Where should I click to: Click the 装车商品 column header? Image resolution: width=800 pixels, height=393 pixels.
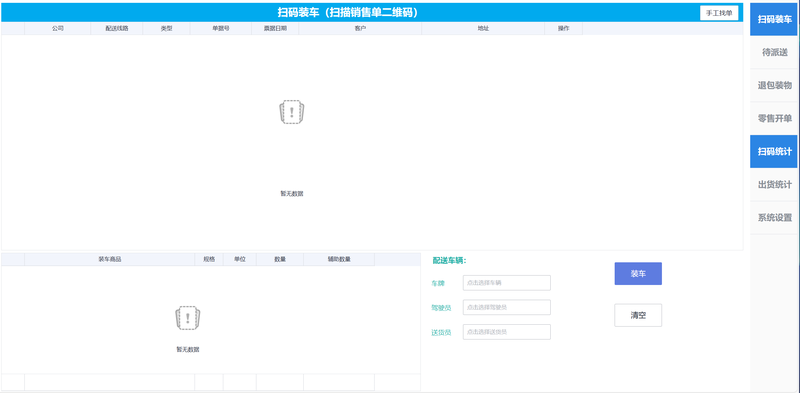click(x=110, y=259)
